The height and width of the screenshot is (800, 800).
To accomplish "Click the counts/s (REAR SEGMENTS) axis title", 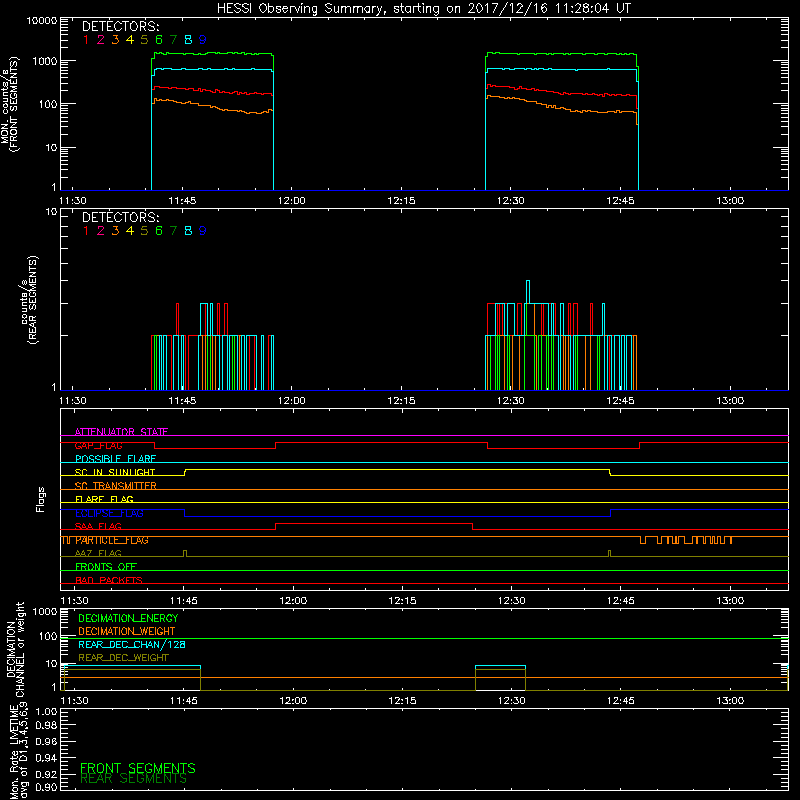I will (x=29, y=300).
